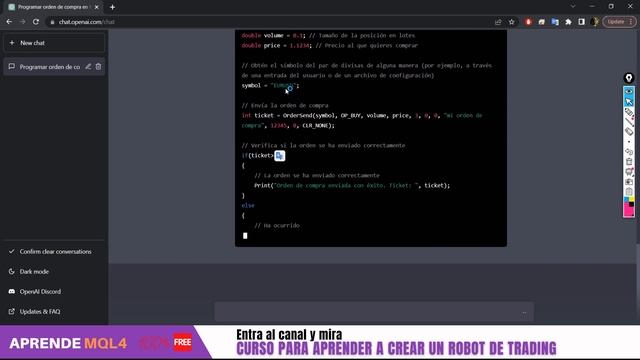Bookmark this page with the star icon
640x360 pixels.
click(x=511, y=22)
